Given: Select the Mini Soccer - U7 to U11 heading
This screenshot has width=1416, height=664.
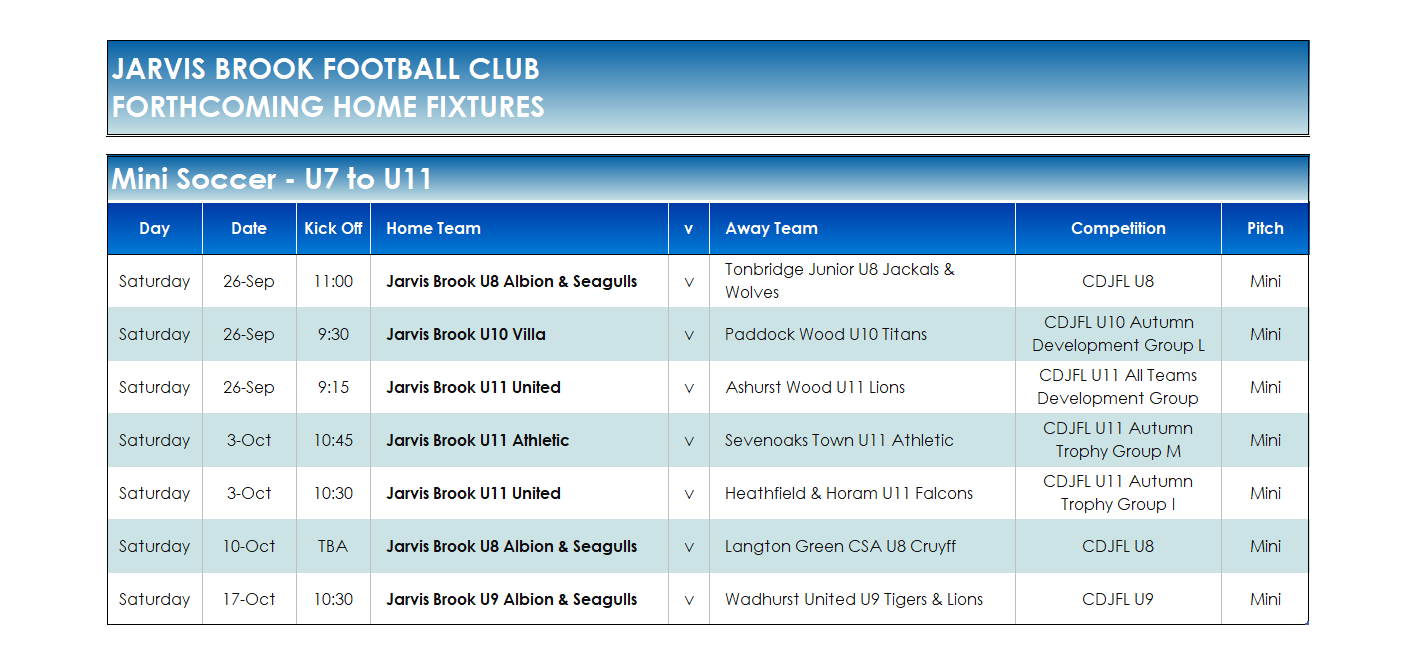Looking at the screenshot, I should tap(272, 179).
